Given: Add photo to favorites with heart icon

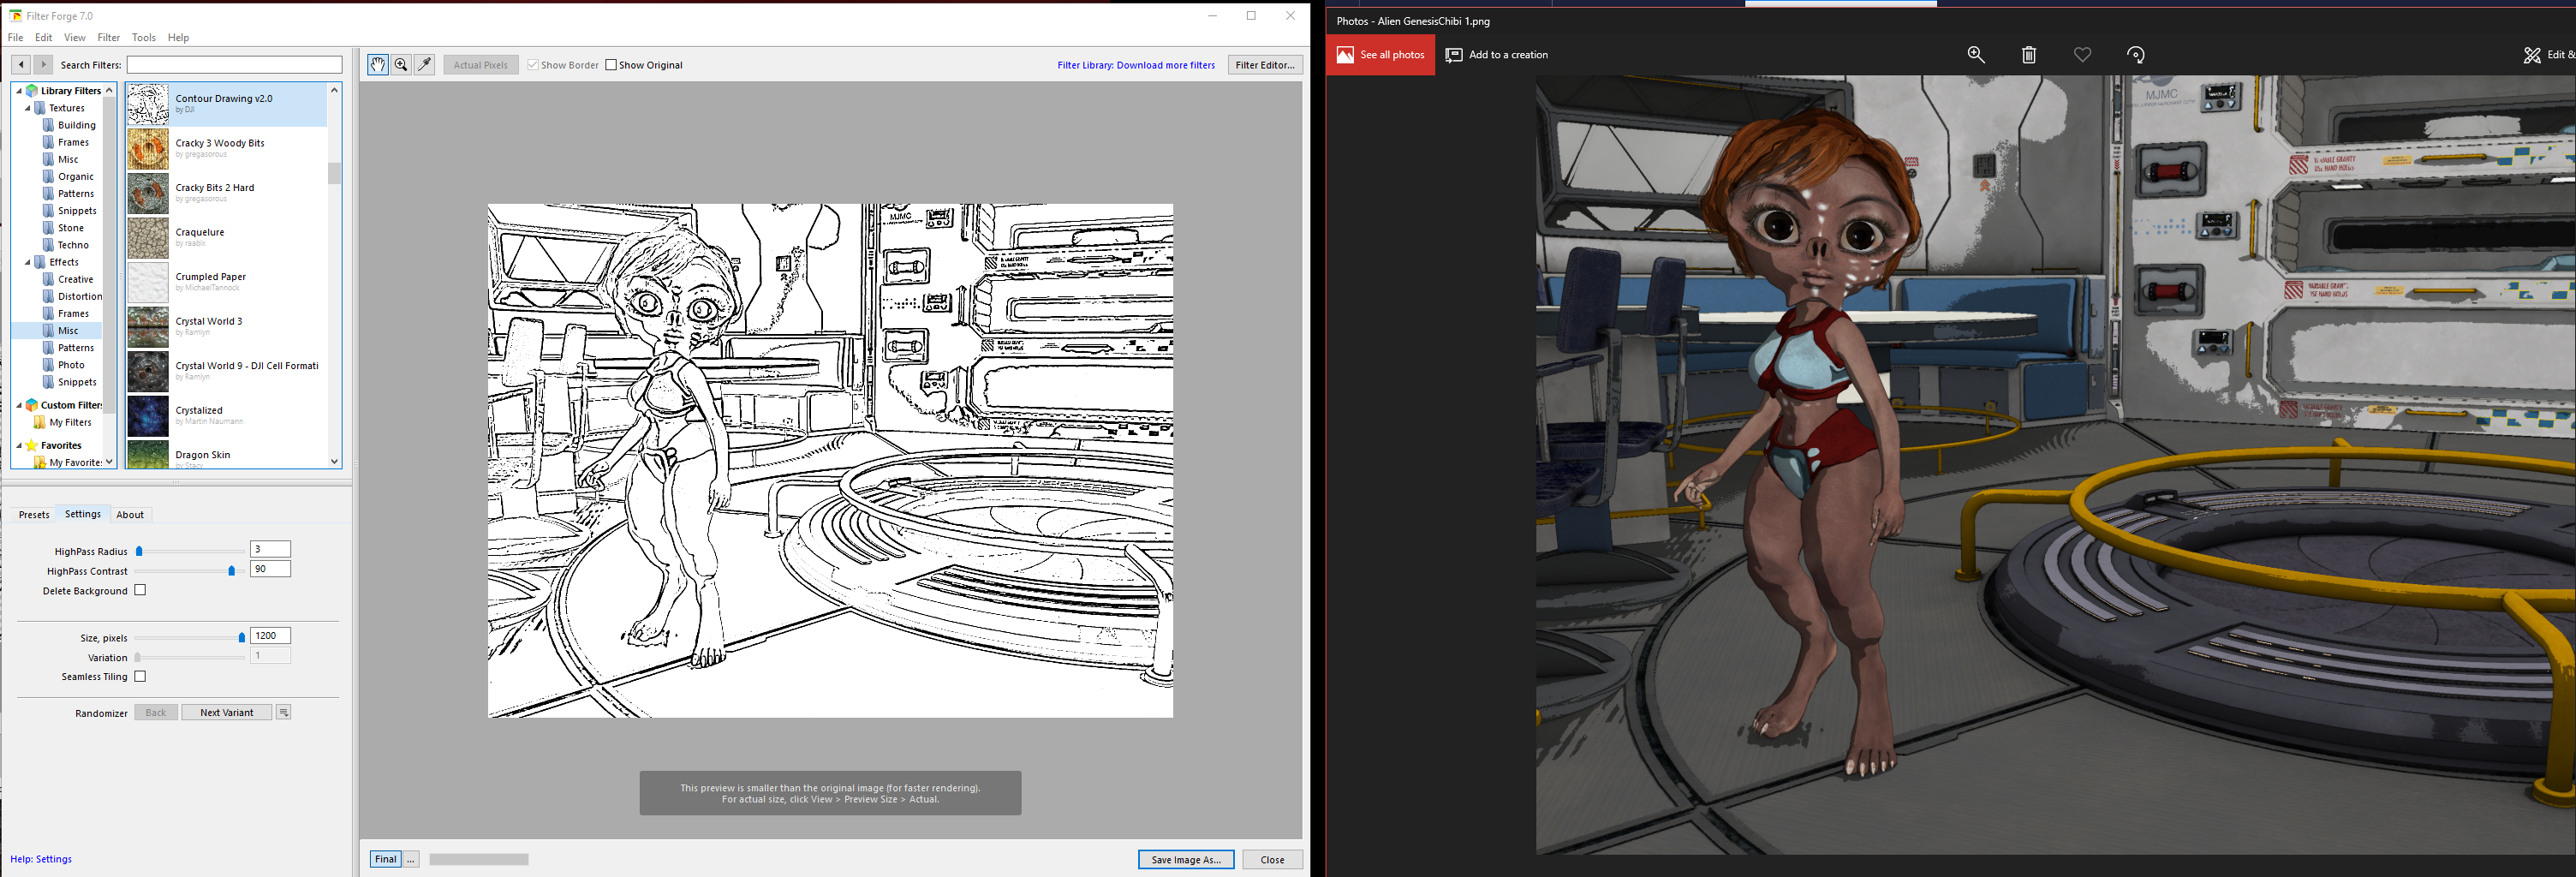Looking at the screenshot, I should [2082, 55].
